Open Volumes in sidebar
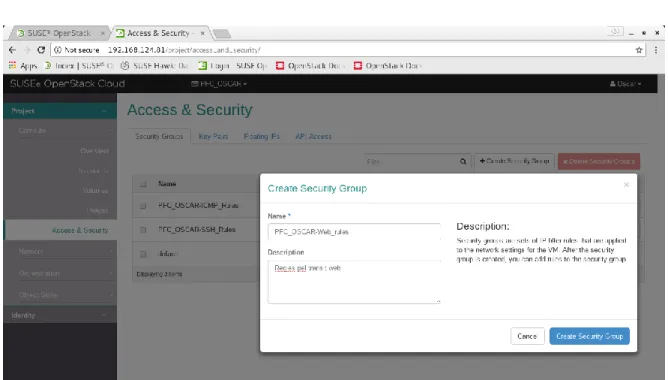This screenshot has height=380, width=668. click(95, 190)
